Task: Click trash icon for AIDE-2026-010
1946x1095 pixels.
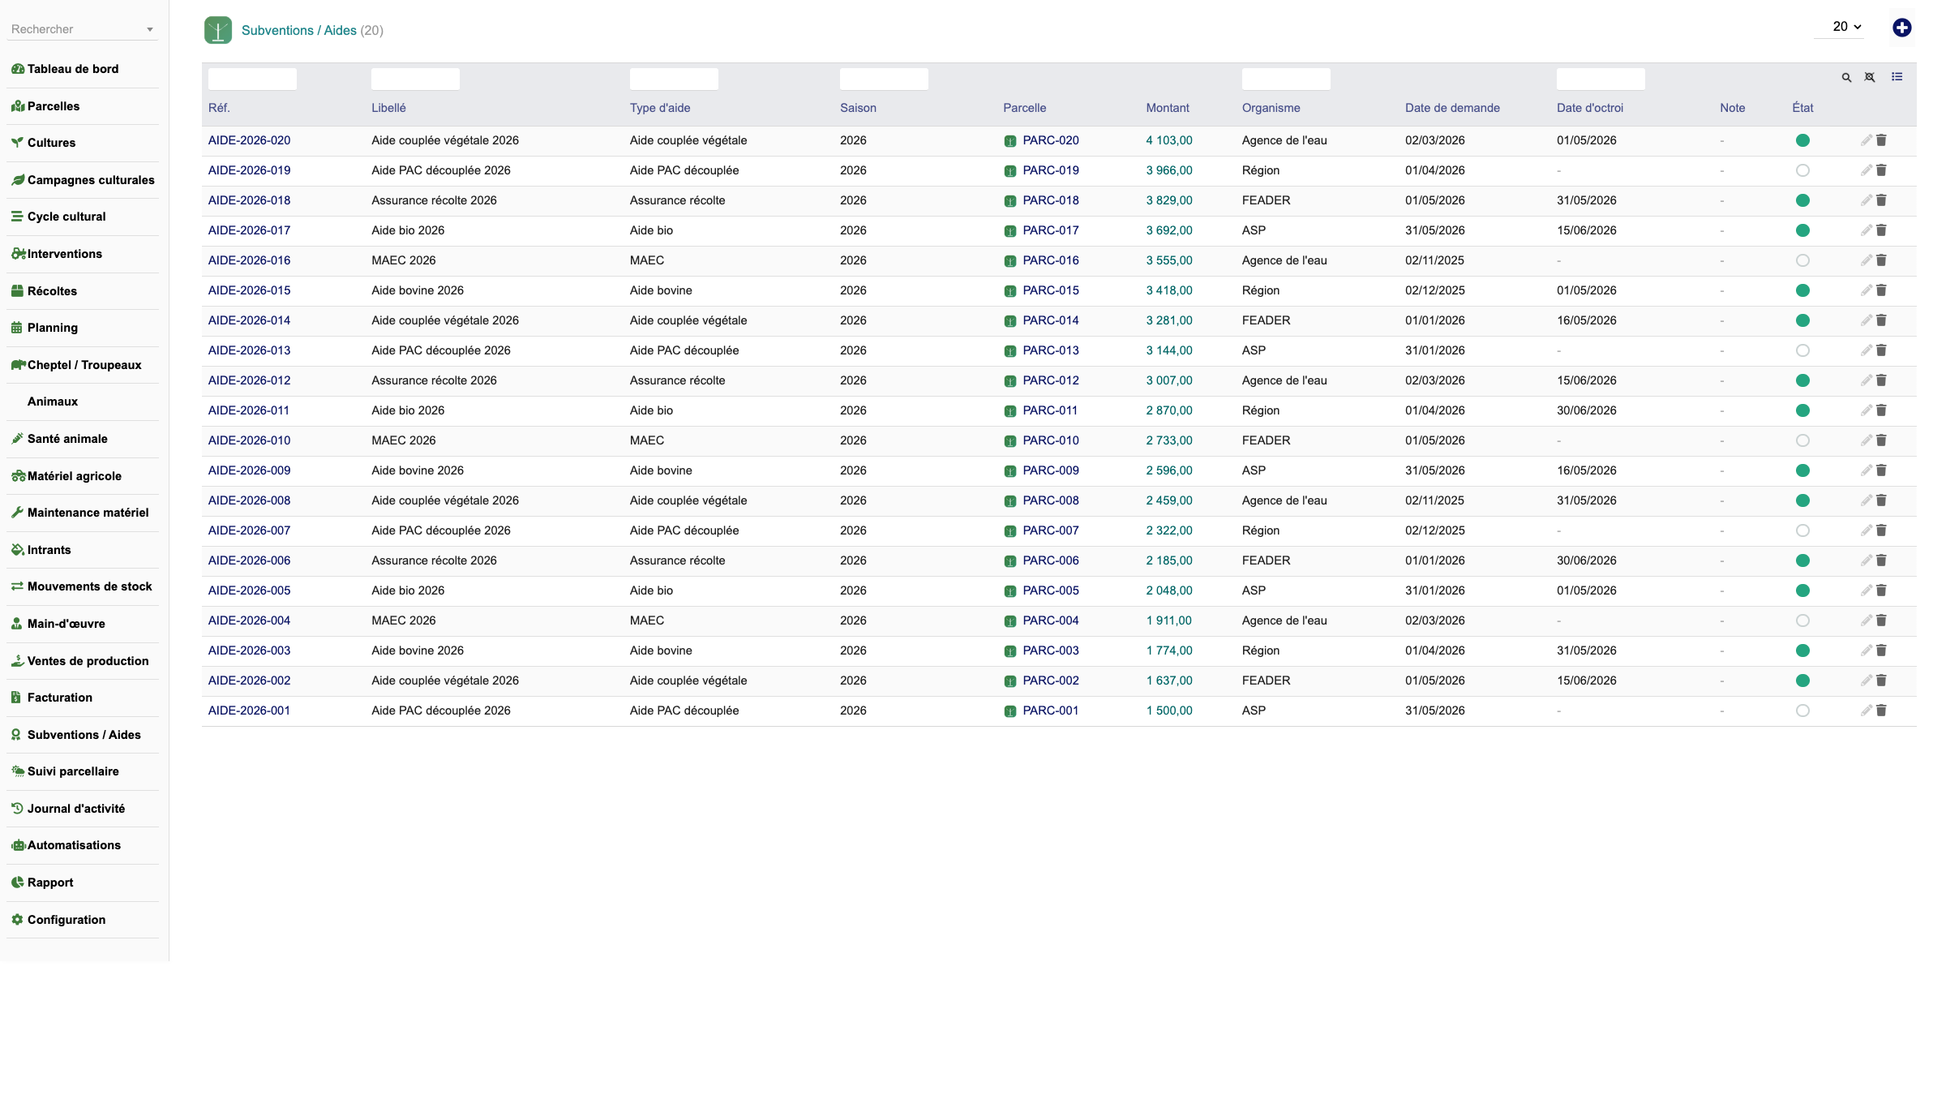Action: tap(1880, 441)
